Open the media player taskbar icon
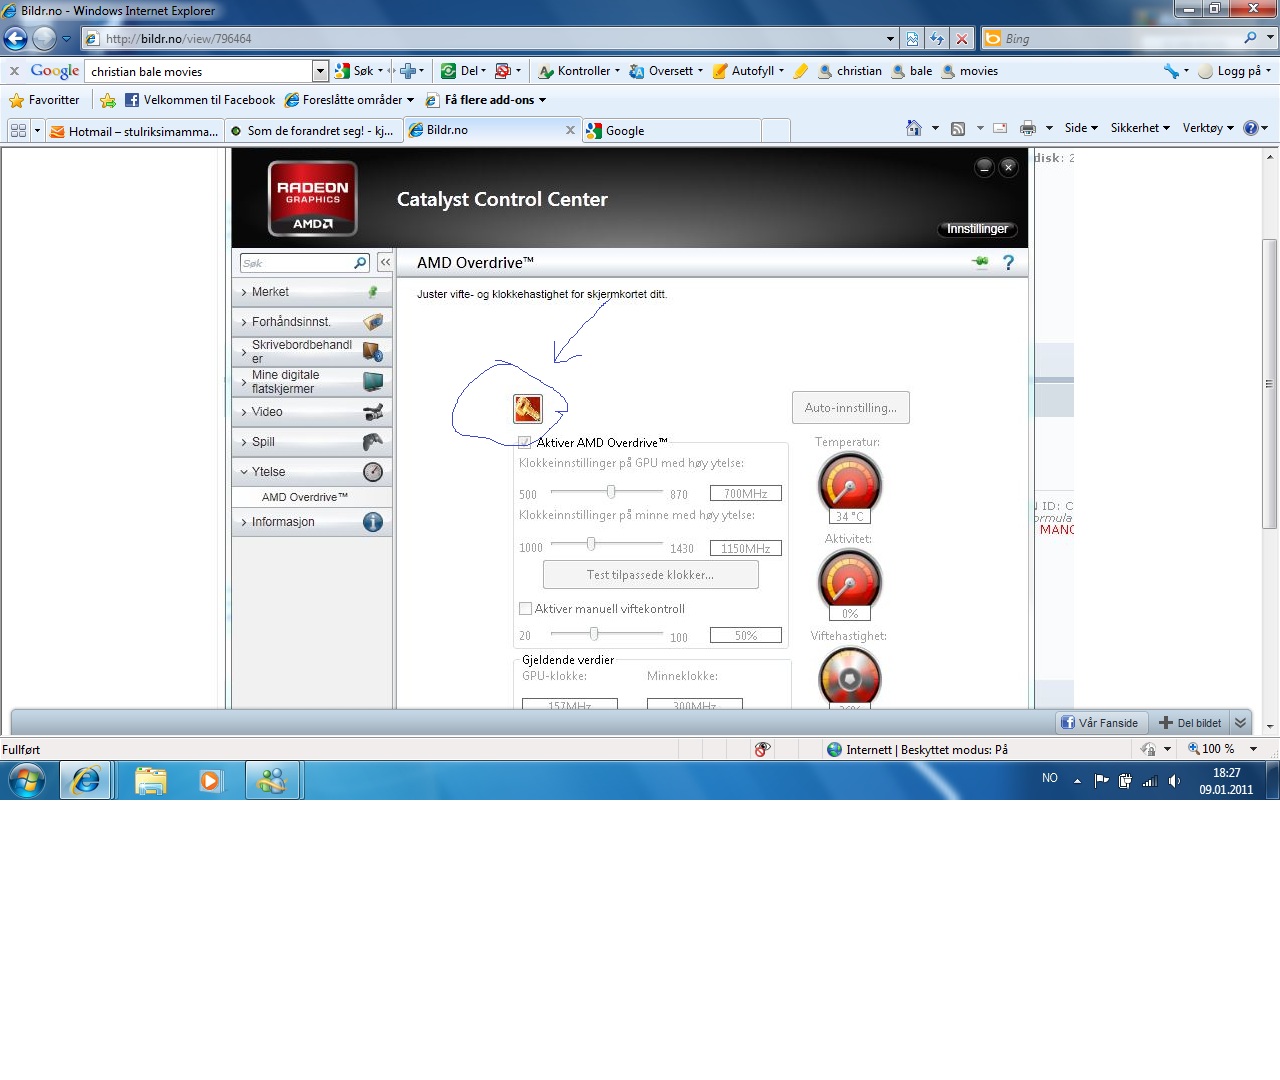 (x=210, y=780)
